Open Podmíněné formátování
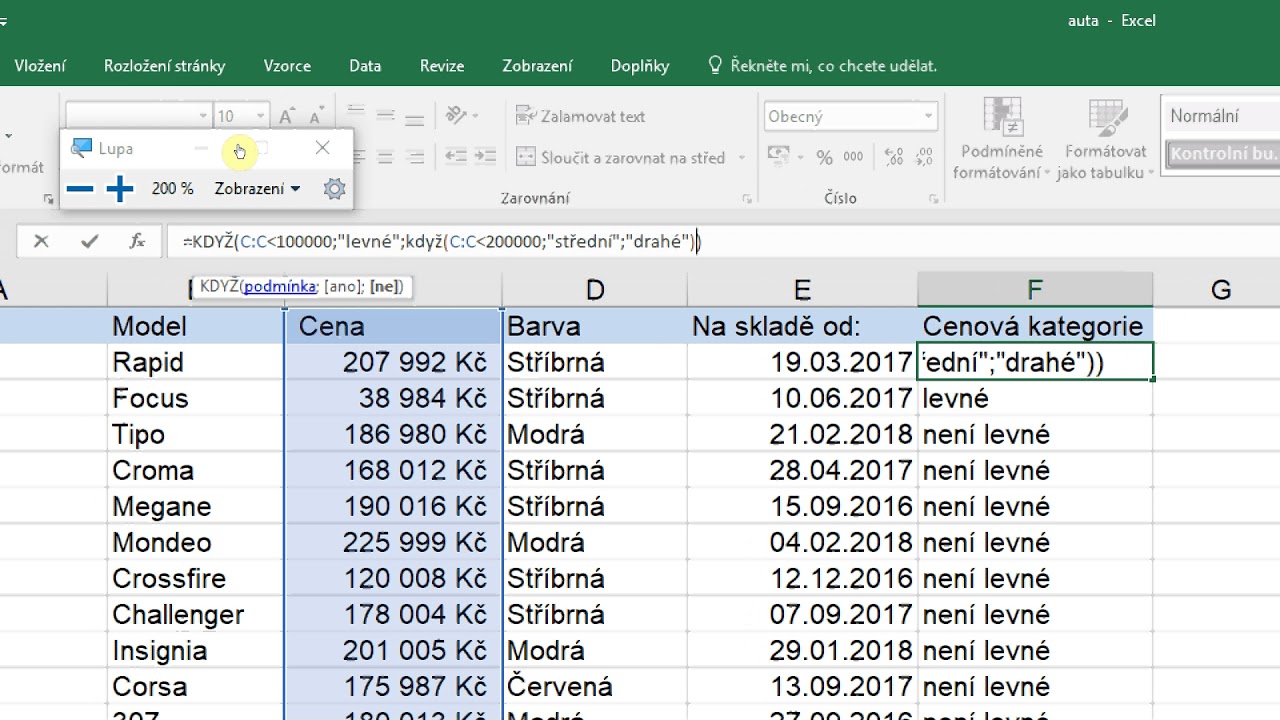The image size is (1280, 720). [1002, 139]
